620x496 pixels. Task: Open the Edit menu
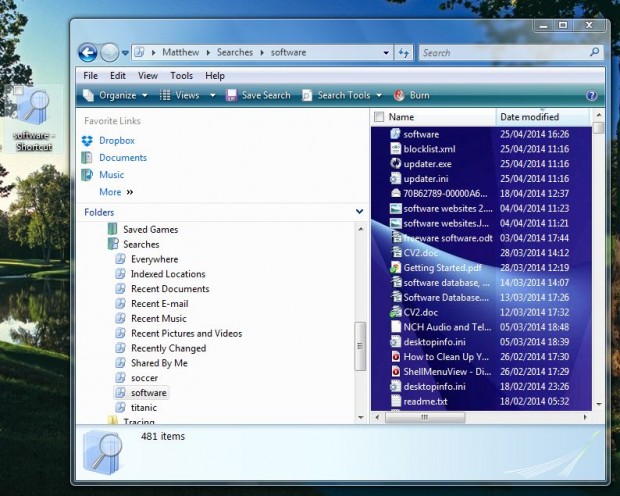(118, 76)
